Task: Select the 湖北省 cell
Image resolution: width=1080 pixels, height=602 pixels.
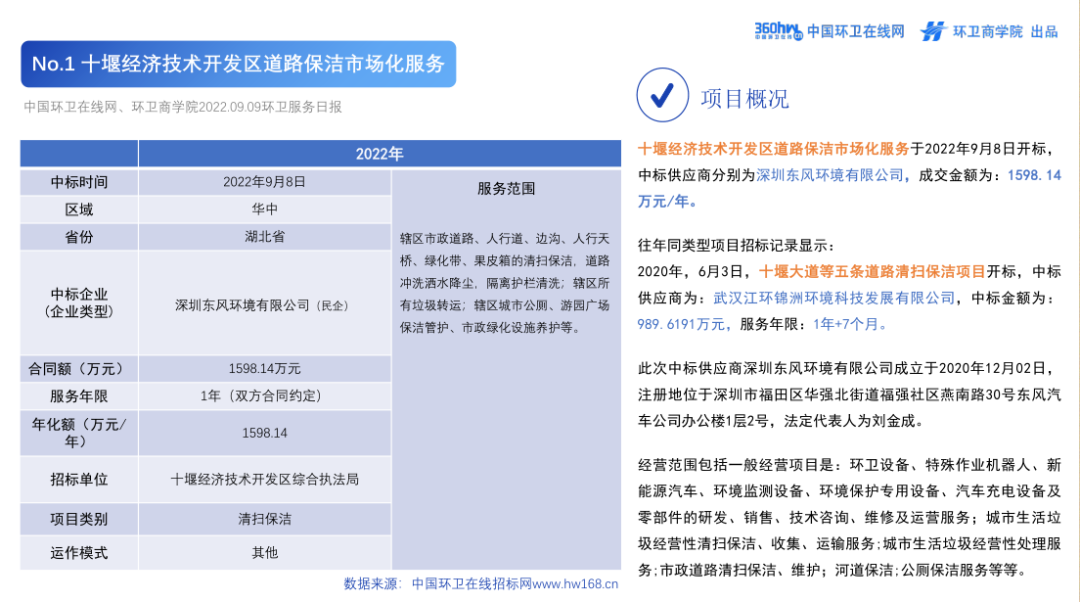Action: click(x=264, y=237)
